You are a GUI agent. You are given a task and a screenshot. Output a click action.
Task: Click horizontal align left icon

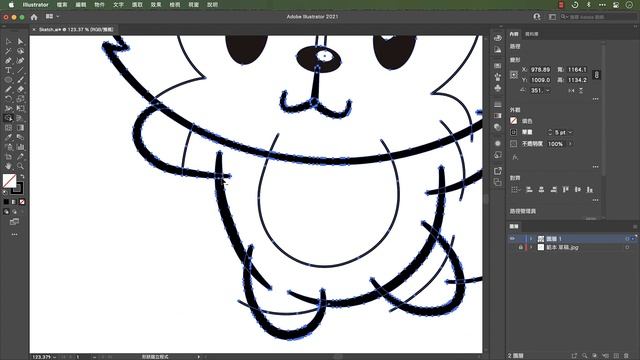click(x=529, y=189)
